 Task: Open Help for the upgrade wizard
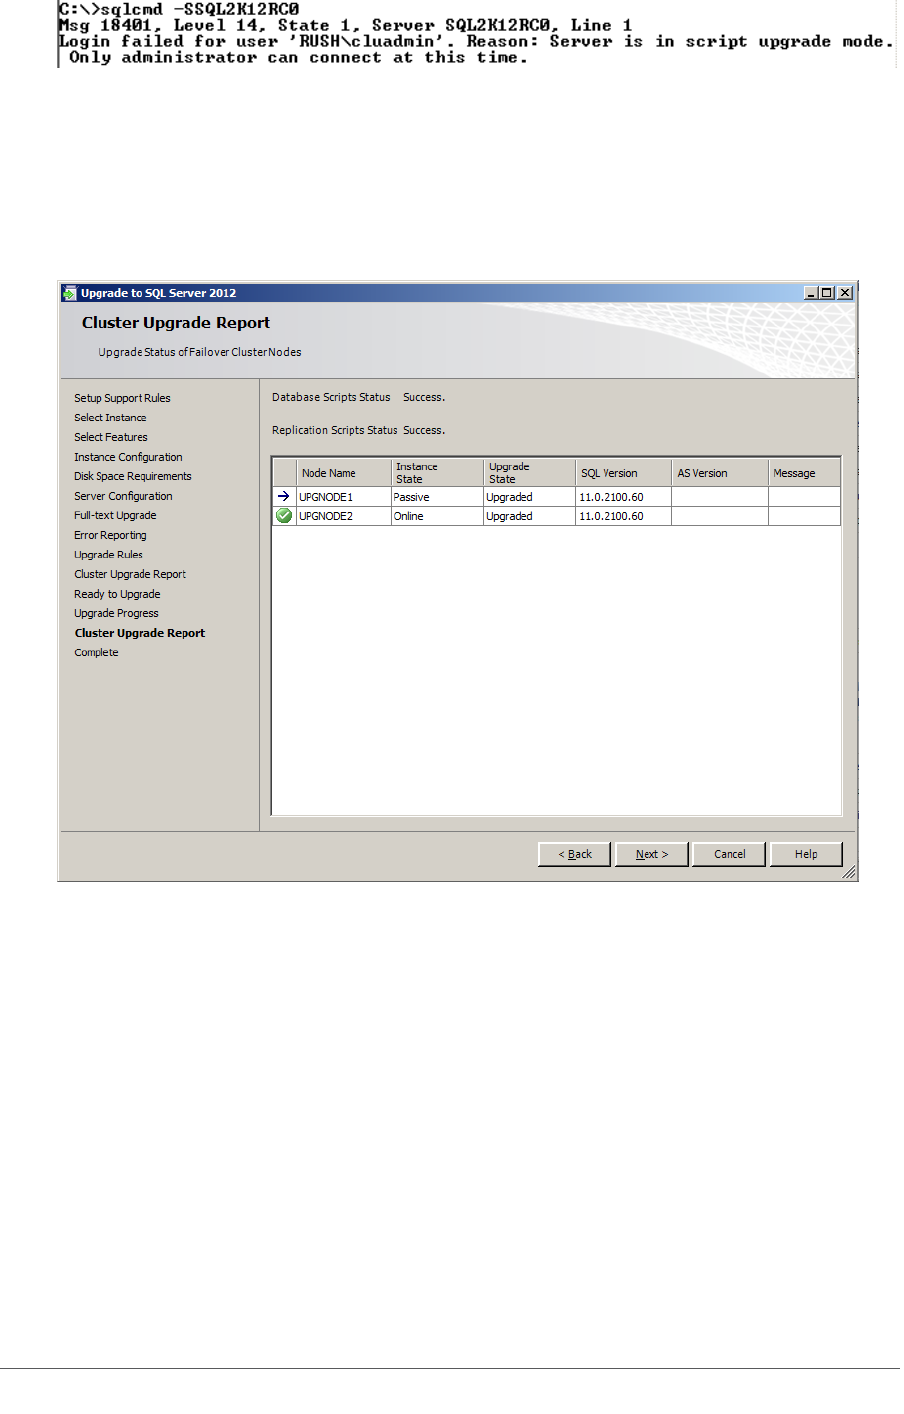pos(806,854)
